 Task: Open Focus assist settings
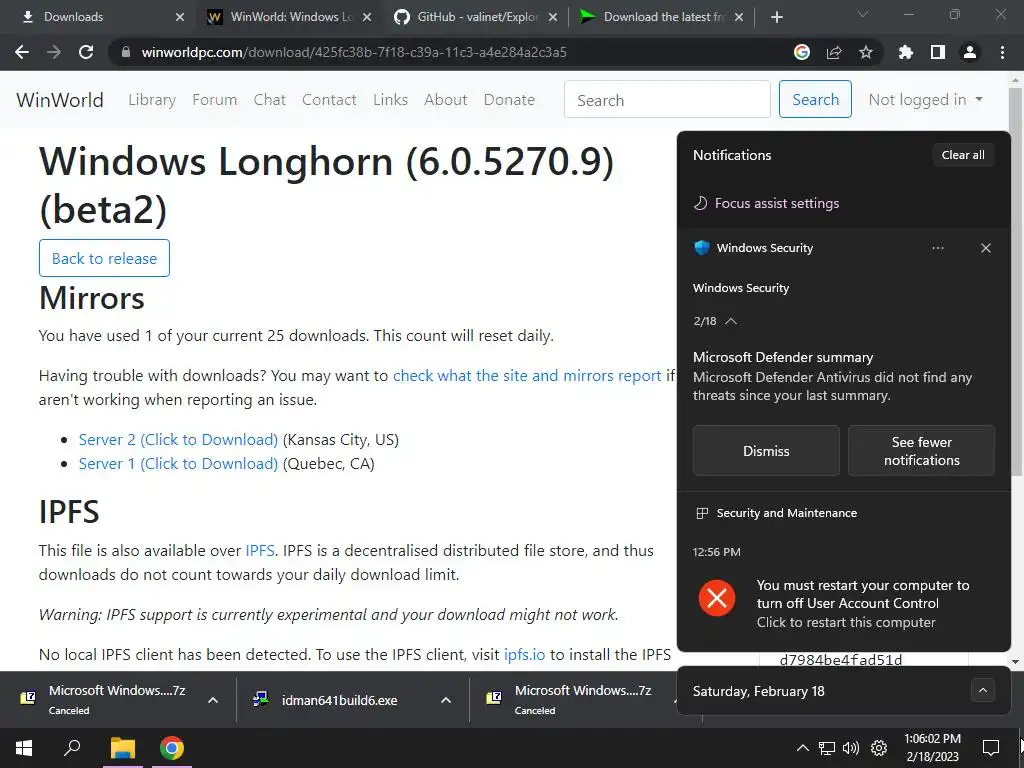click(766, 203)
